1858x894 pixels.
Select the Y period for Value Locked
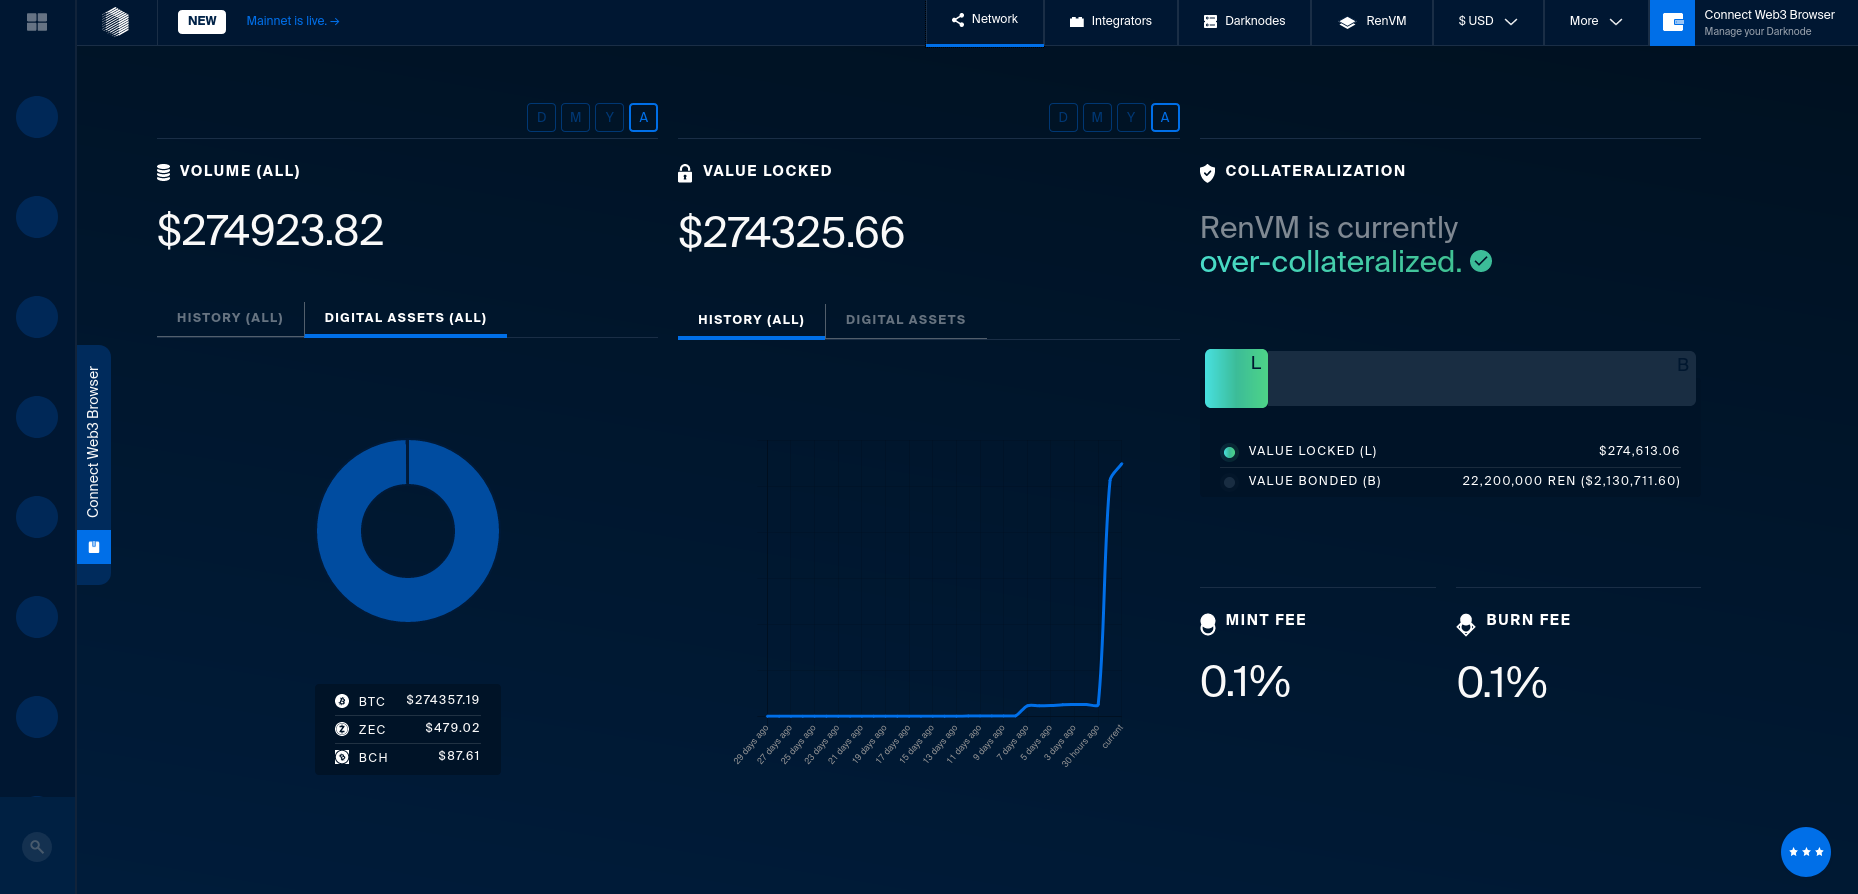click(x=1131, y=118)
